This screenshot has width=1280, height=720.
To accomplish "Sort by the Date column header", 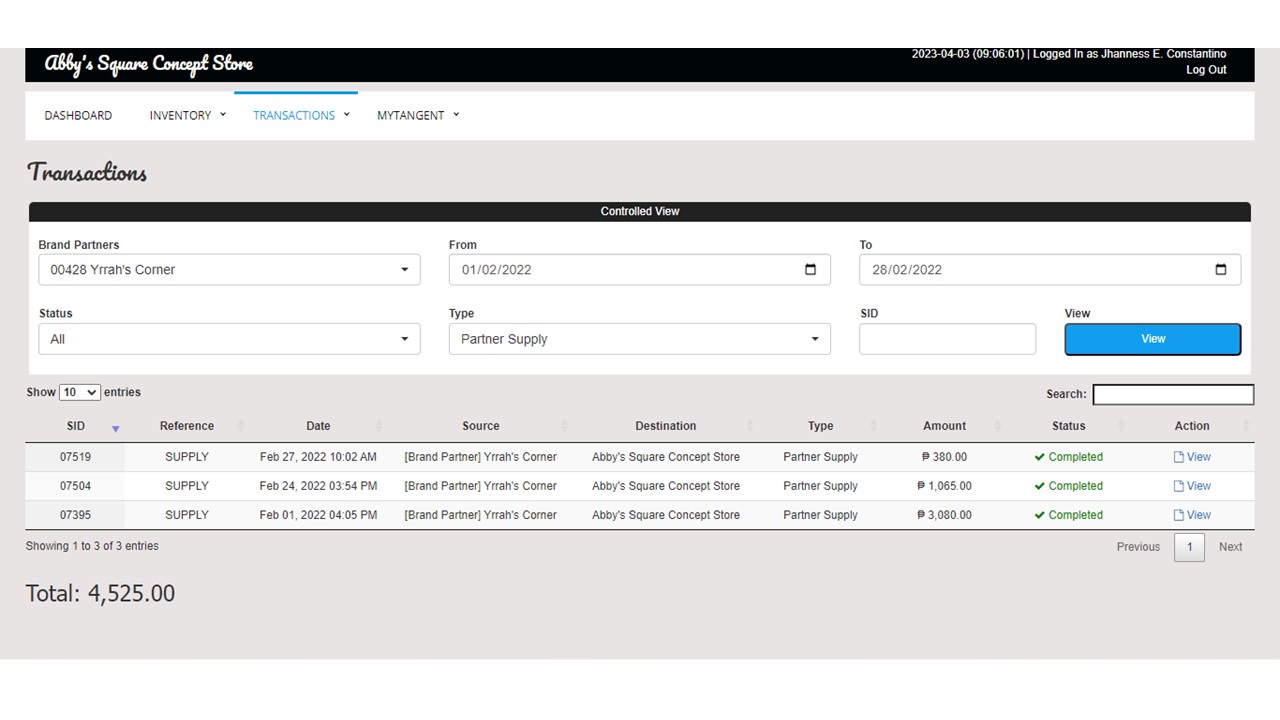I will (318, 426).
